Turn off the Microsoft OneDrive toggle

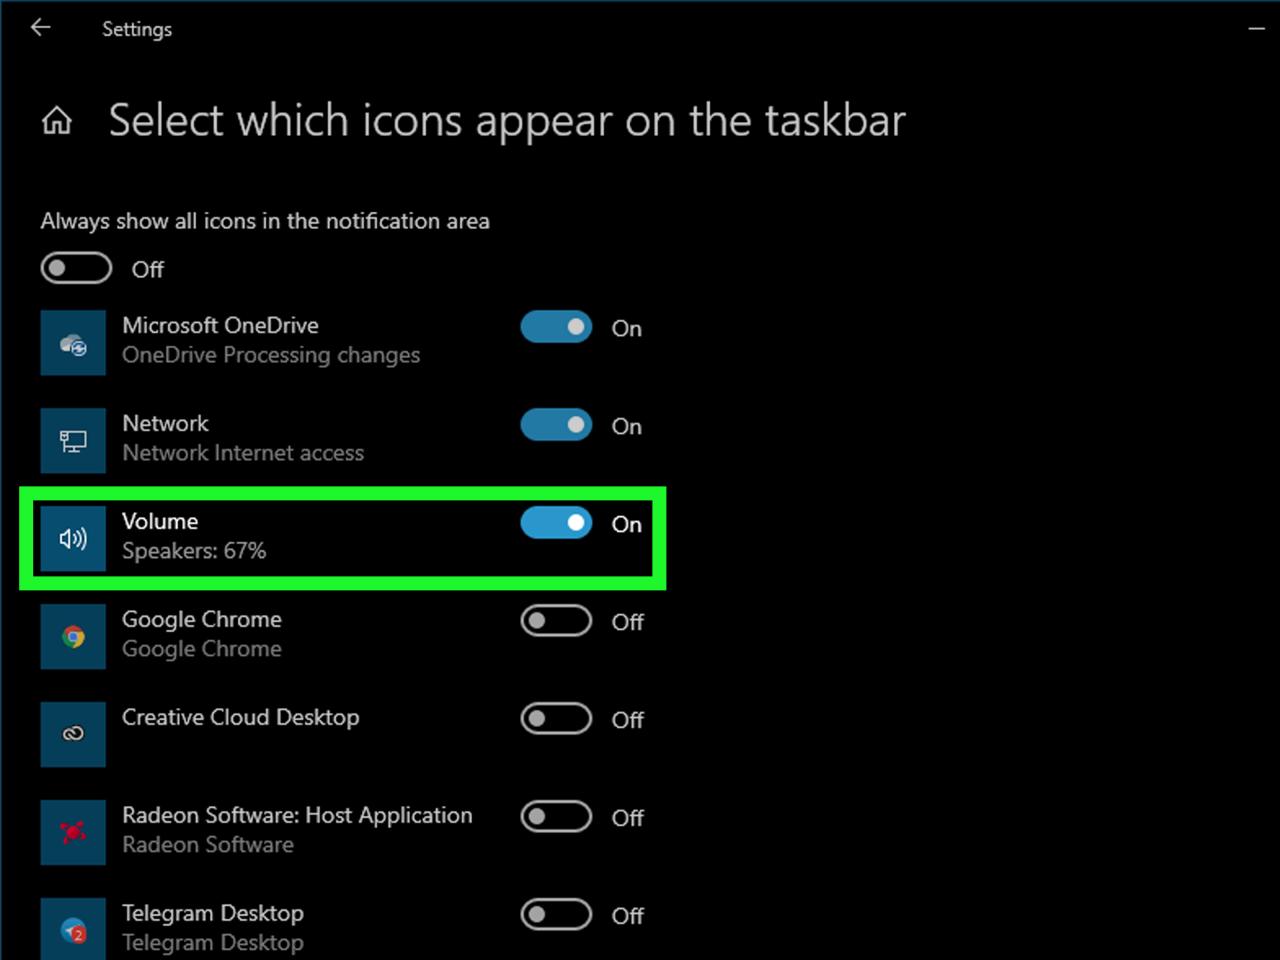tap(556, 327)
